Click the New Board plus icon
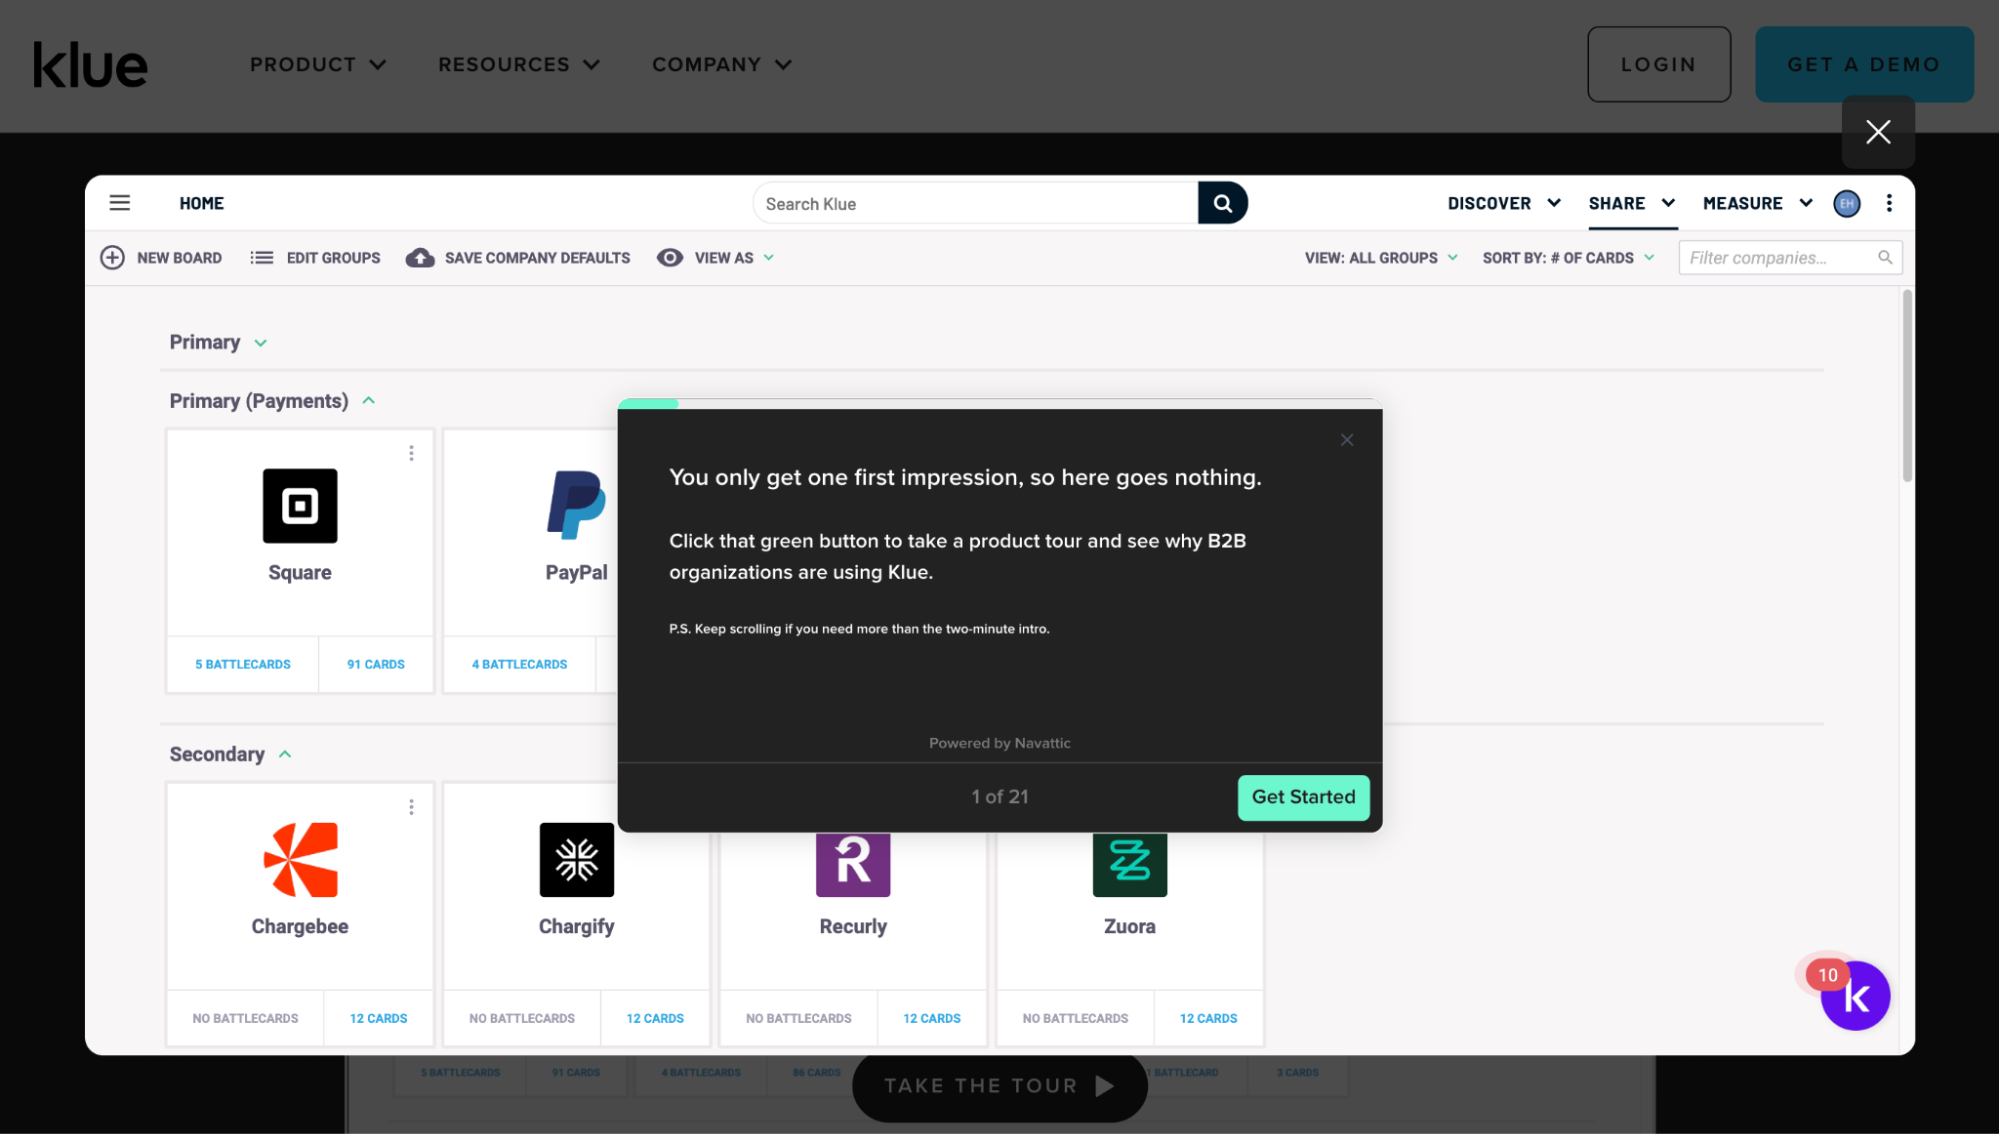Image resolution: width=1999 pixels, height=1135 pixels. pos(112,257)
